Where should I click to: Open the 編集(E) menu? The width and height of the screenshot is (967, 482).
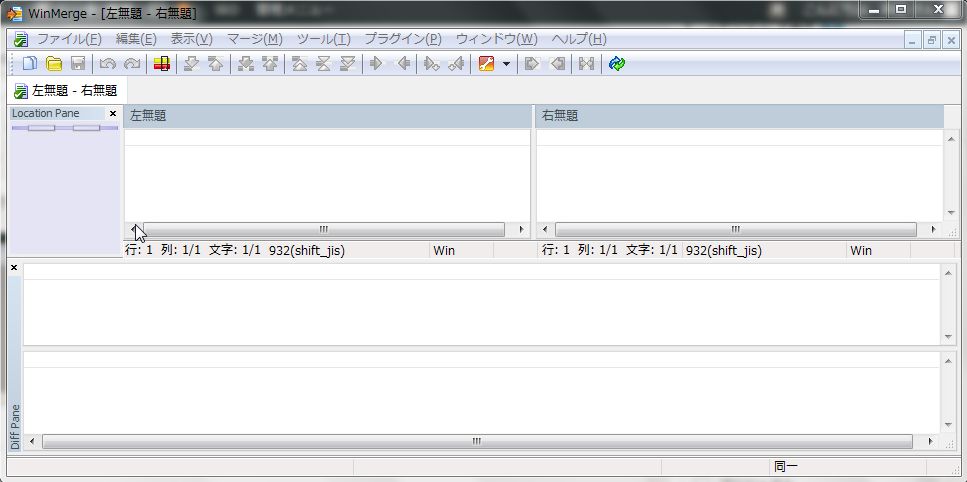coord(136,39)
